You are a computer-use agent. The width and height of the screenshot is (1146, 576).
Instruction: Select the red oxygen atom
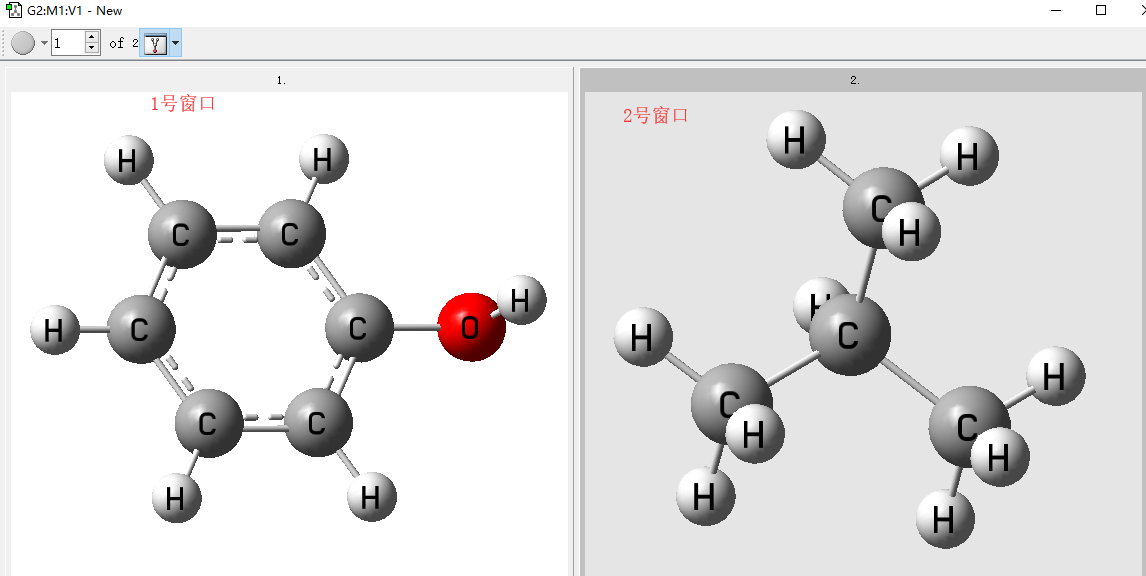[470, 327]
